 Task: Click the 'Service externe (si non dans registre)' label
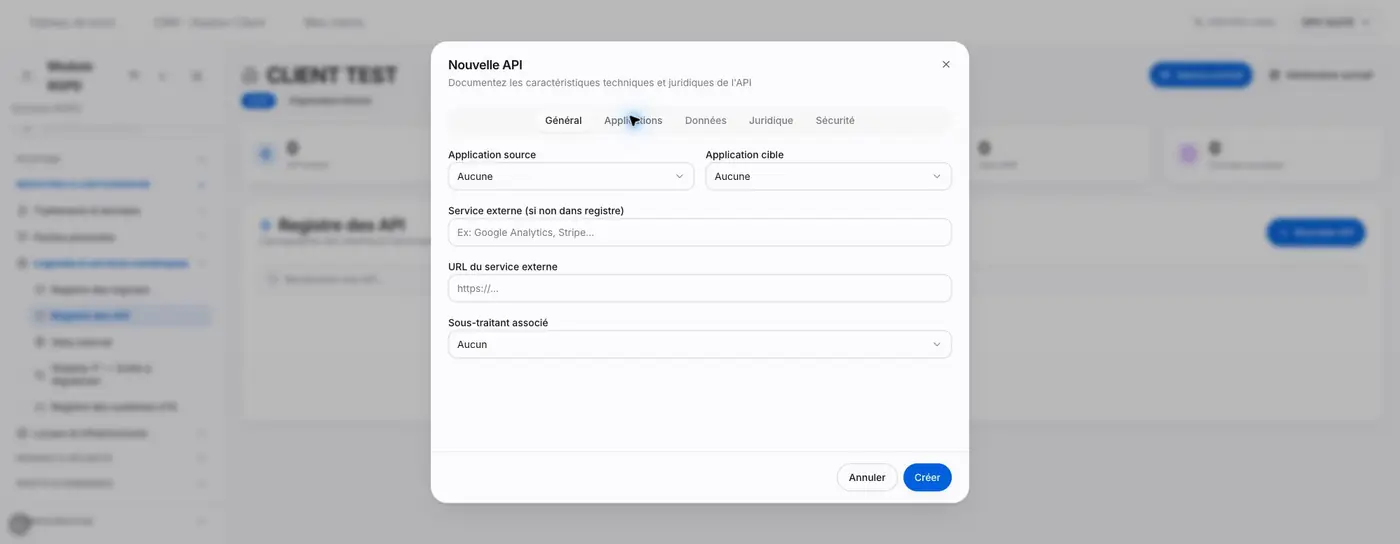click(x=536, y=211)
